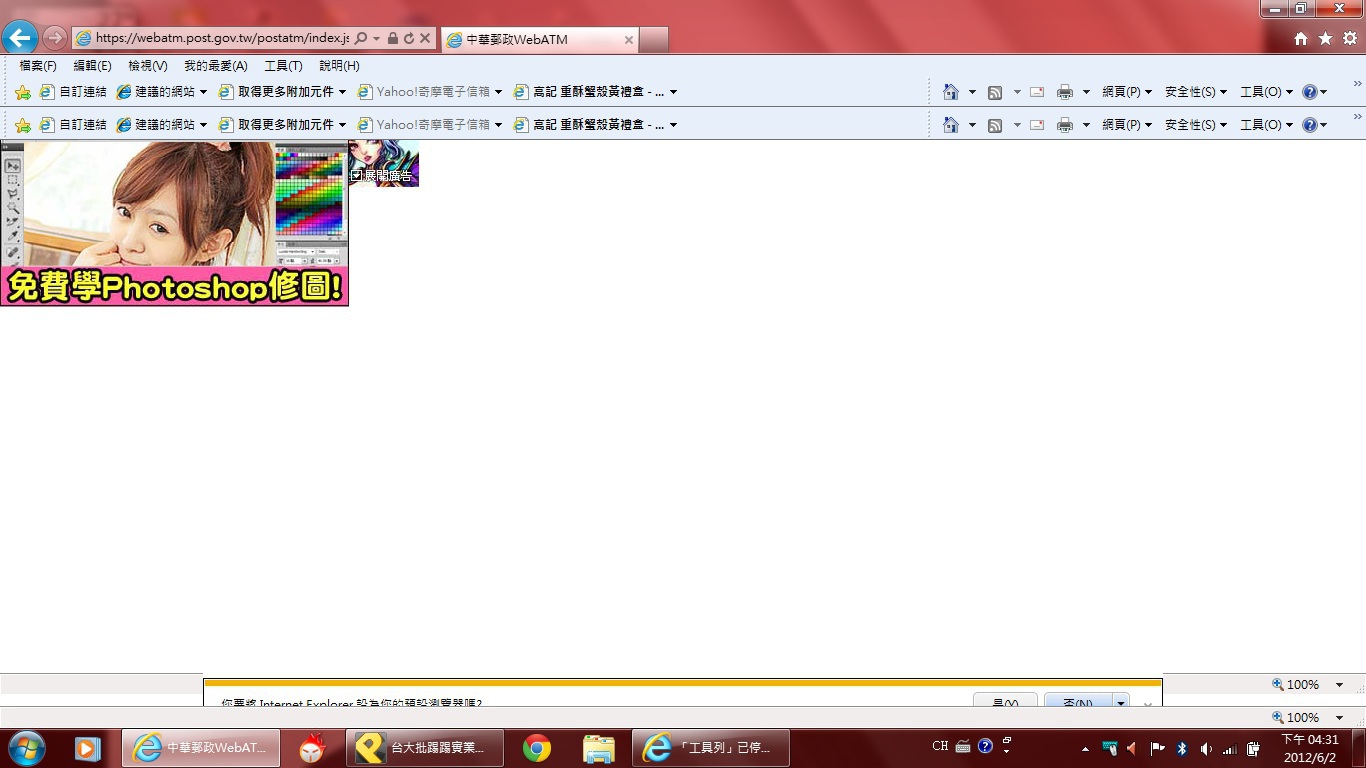
Task: Refresh the page using the address bar refresh icon
Action: pyautogui.click(x=409, y=38)
